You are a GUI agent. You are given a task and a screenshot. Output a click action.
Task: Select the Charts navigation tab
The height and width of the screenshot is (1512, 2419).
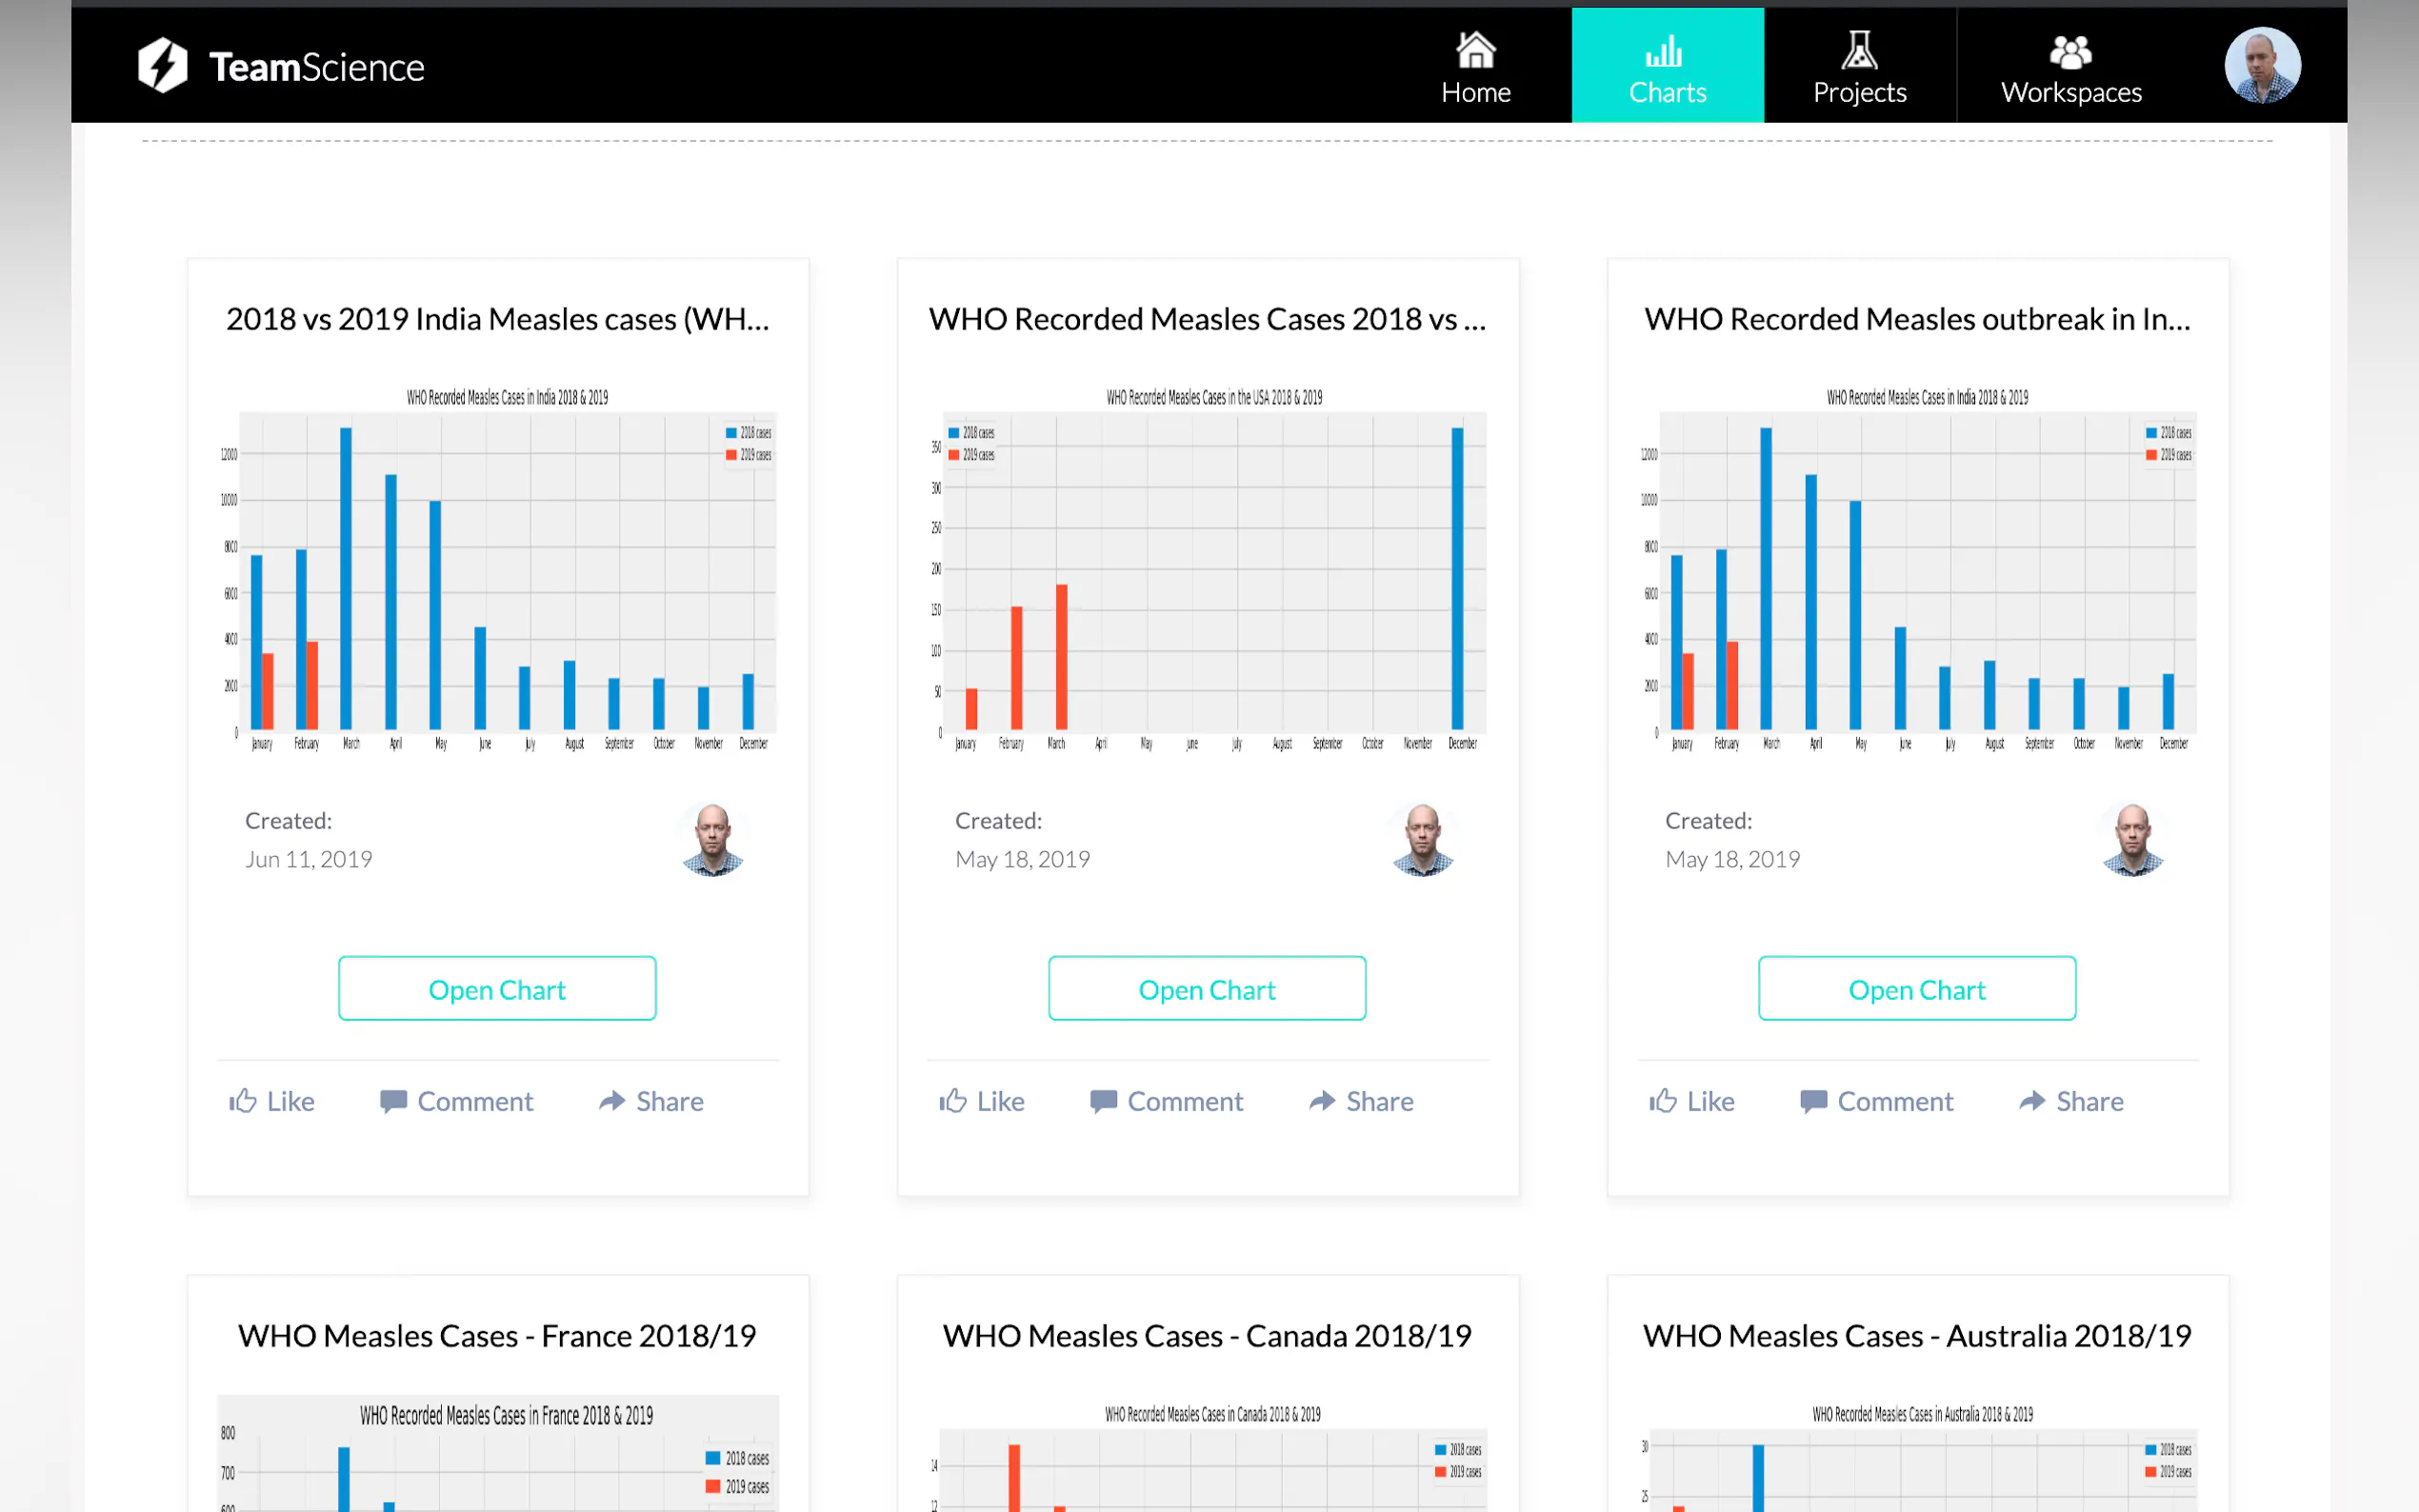coord(1667,67)
